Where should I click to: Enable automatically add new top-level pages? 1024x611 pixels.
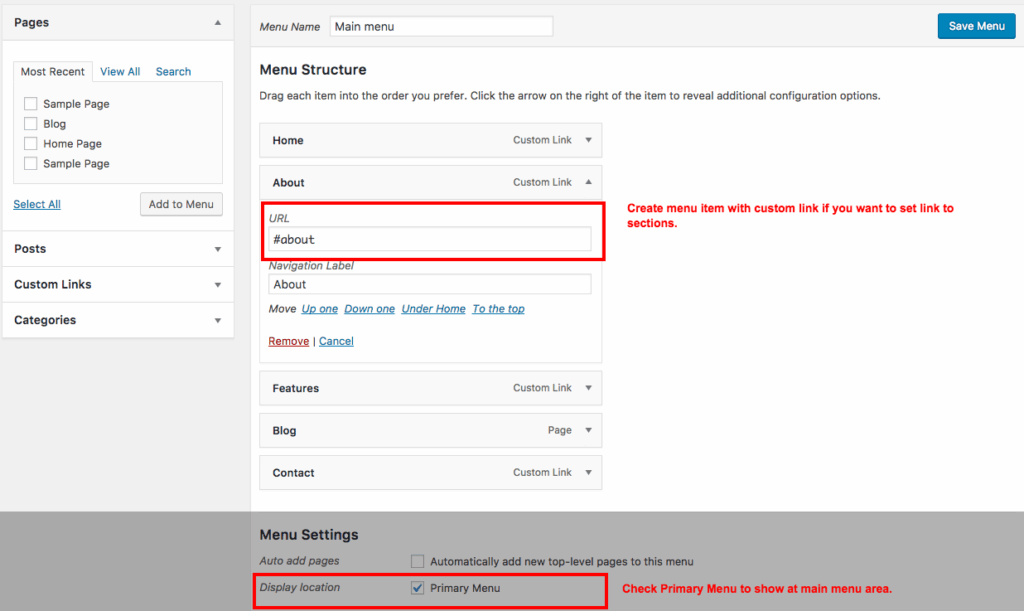[x=417, y=561]
